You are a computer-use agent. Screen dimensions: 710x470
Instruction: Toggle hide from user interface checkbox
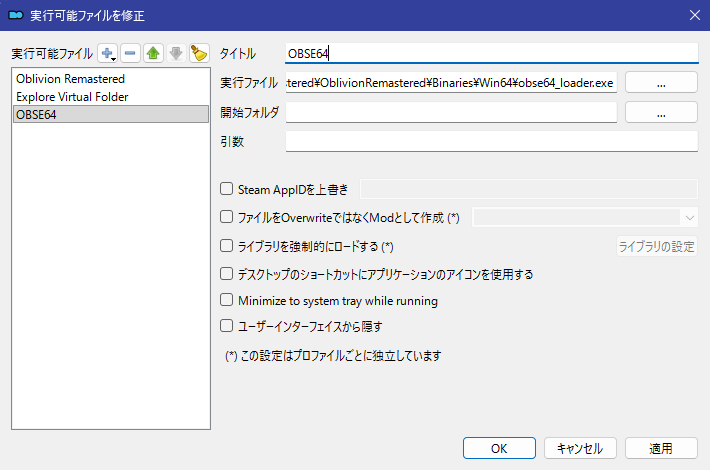[226, 326]
